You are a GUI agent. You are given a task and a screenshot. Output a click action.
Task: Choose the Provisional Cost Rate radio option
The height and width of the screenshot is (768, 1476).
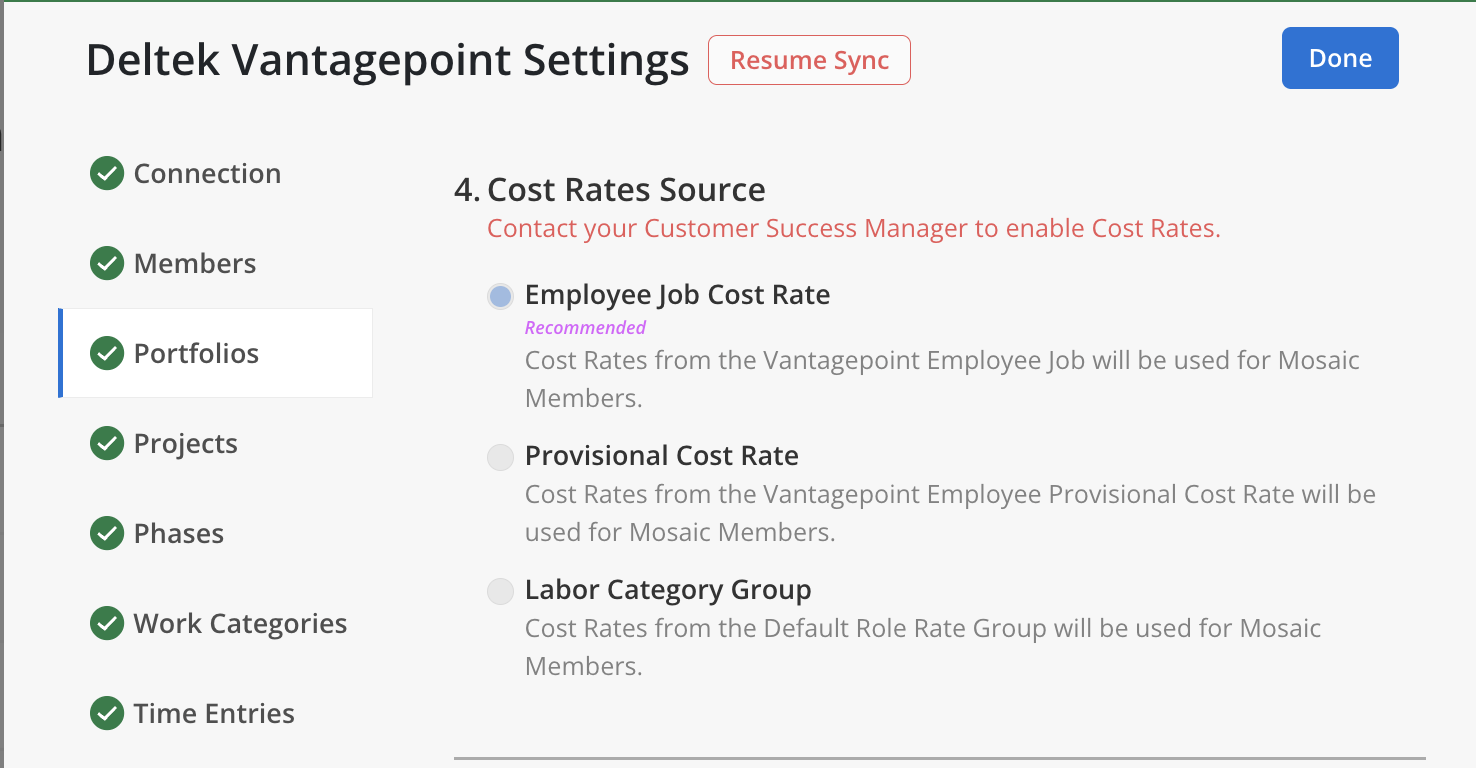[x=500, y=457]
